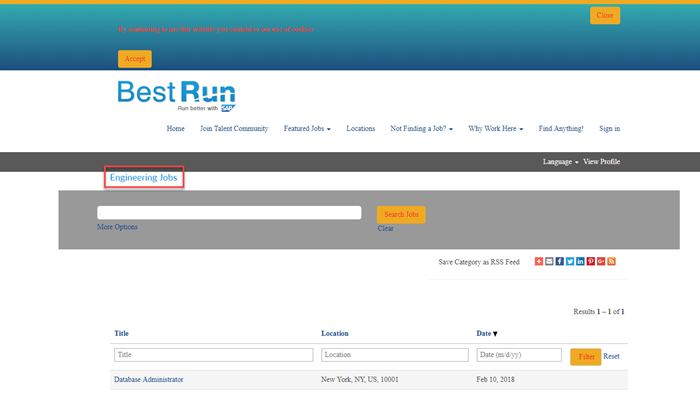
Task: Open the Find Anything! page
Action: click(x=561, y=129)
